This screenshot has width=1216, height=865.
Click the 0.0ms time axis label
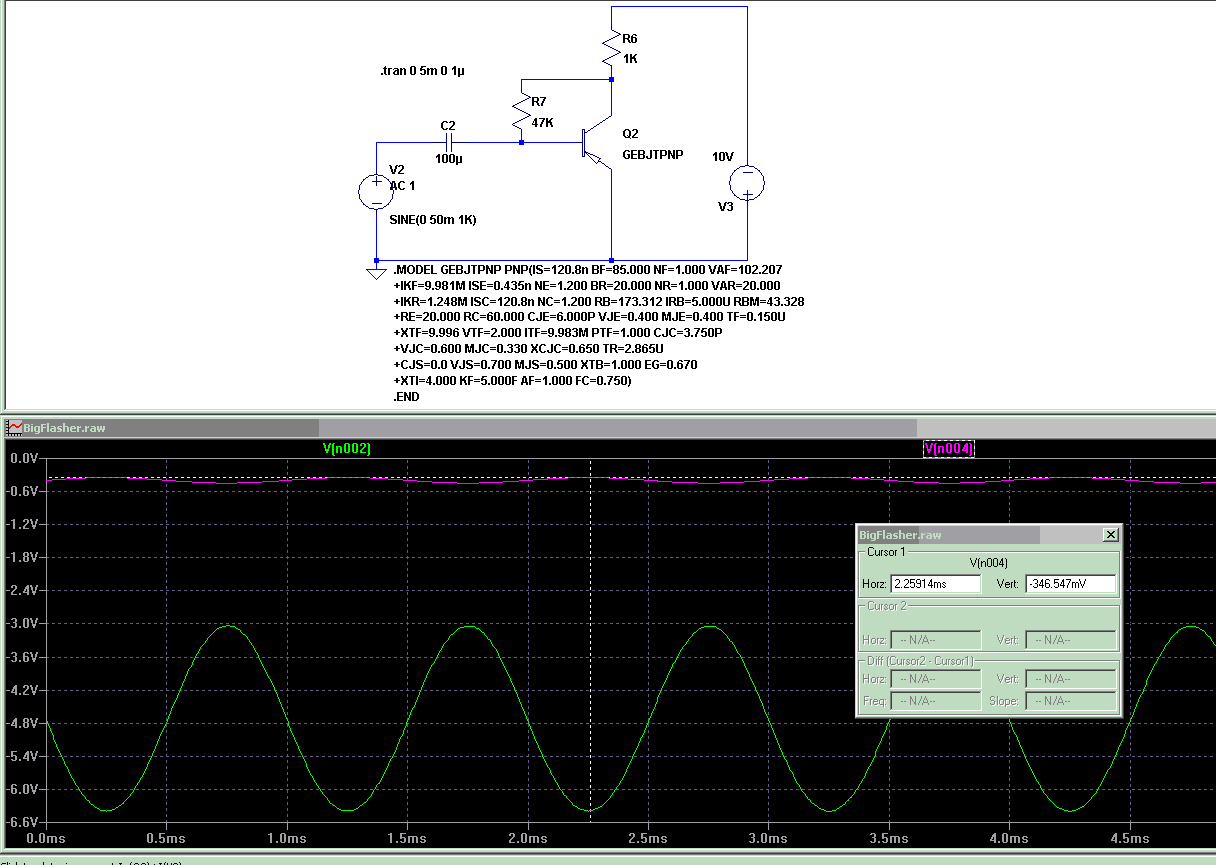pyautogui.click(x=47, y=838)
